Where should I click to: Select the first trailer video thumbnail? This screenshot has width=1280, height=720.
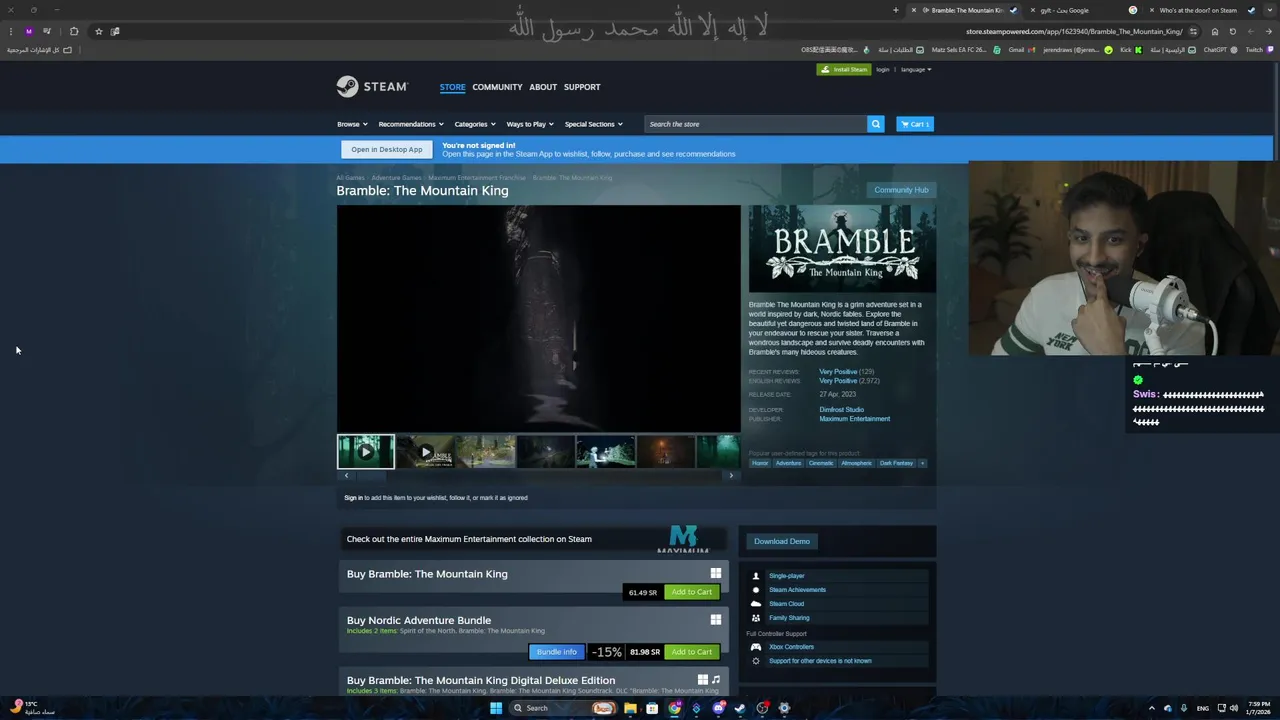366,452
